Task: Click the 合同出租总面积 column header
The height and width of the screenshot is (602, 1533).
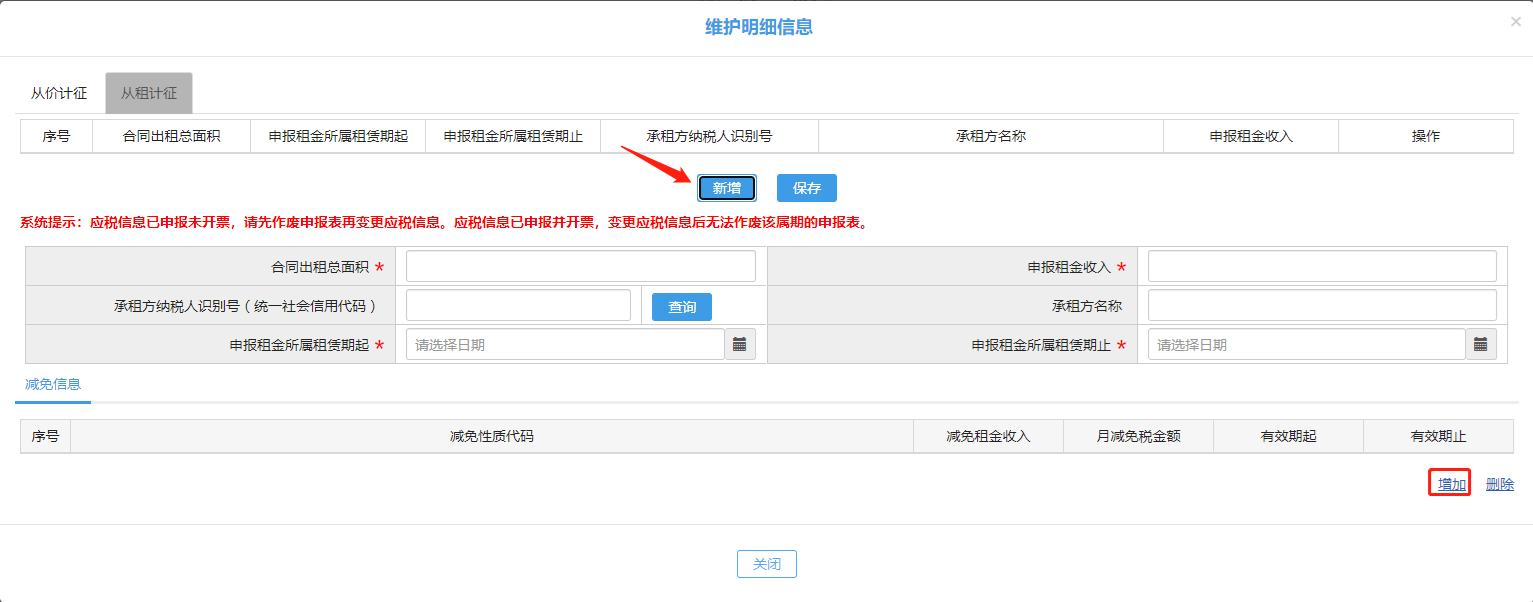Action: pyautogui.click(x=172, y=136)
